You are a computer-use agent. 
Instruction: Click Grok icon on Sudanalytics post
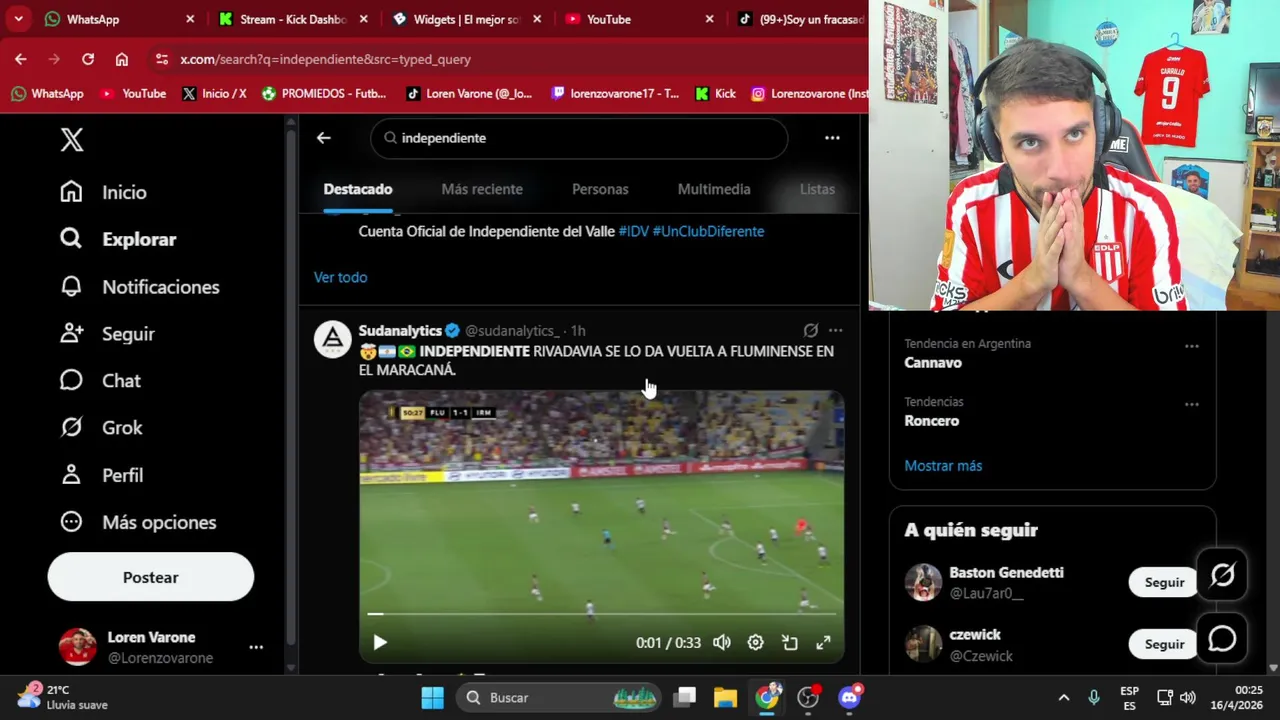(x=811, y=330)
